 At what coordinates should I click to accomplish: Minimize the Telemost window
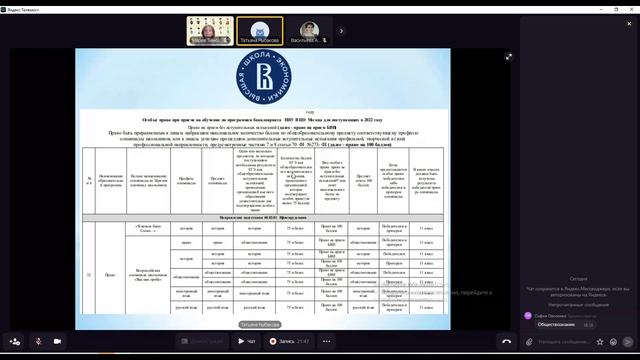pos(601,9)
